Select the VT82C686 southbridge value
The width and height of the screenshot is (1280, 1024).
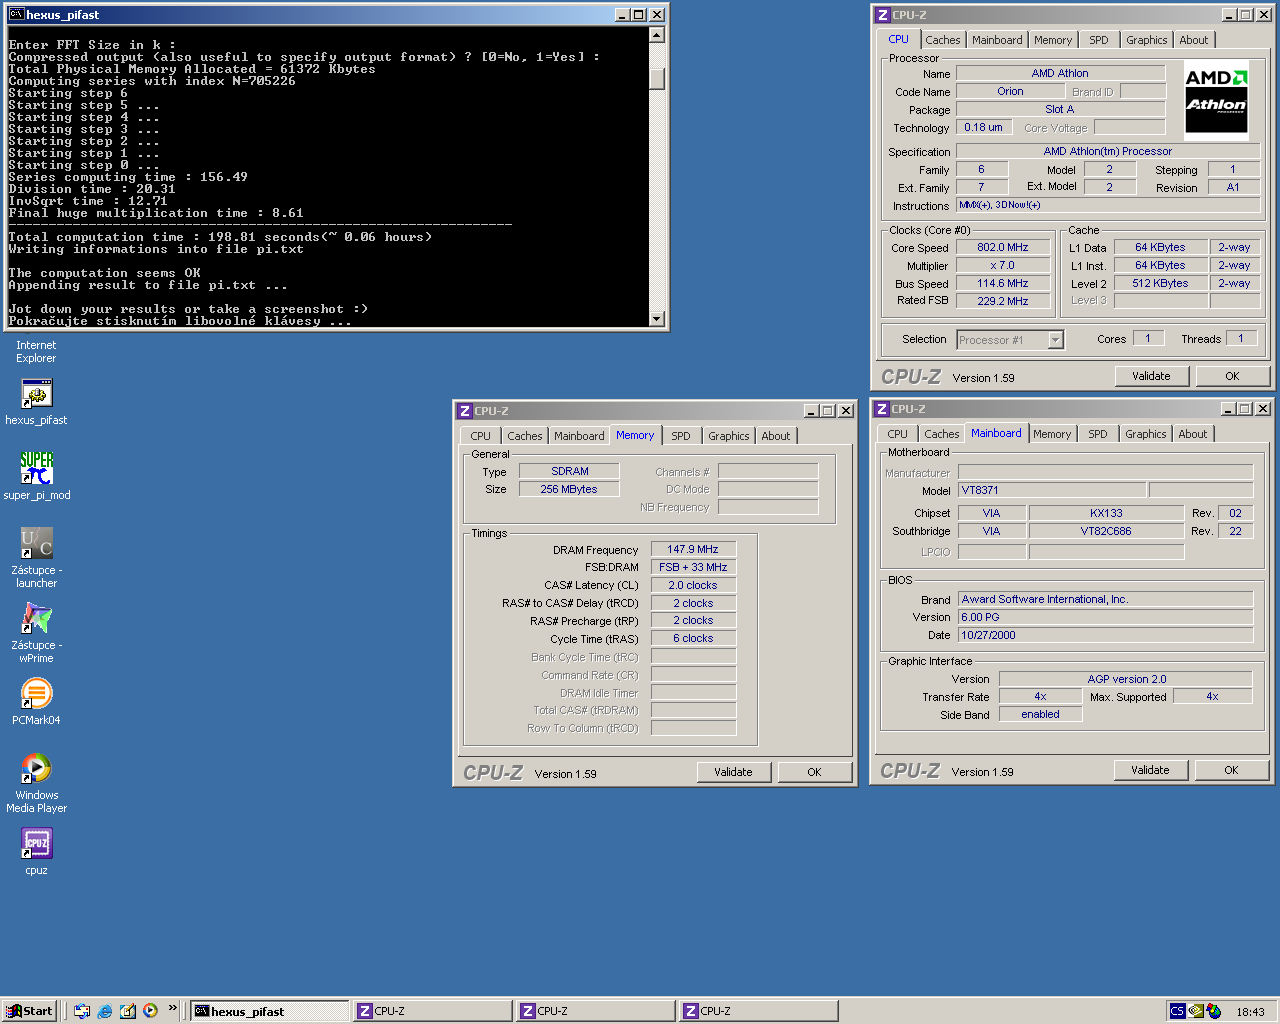pyautogui.click(x=1106, y=531)
